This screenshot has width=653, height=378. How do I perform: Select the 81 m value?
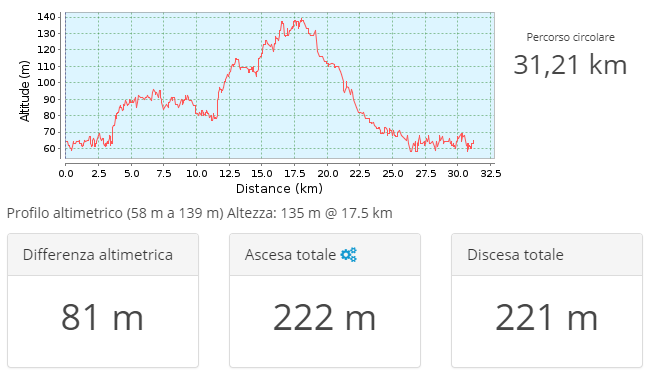click(x=102, y=318)
